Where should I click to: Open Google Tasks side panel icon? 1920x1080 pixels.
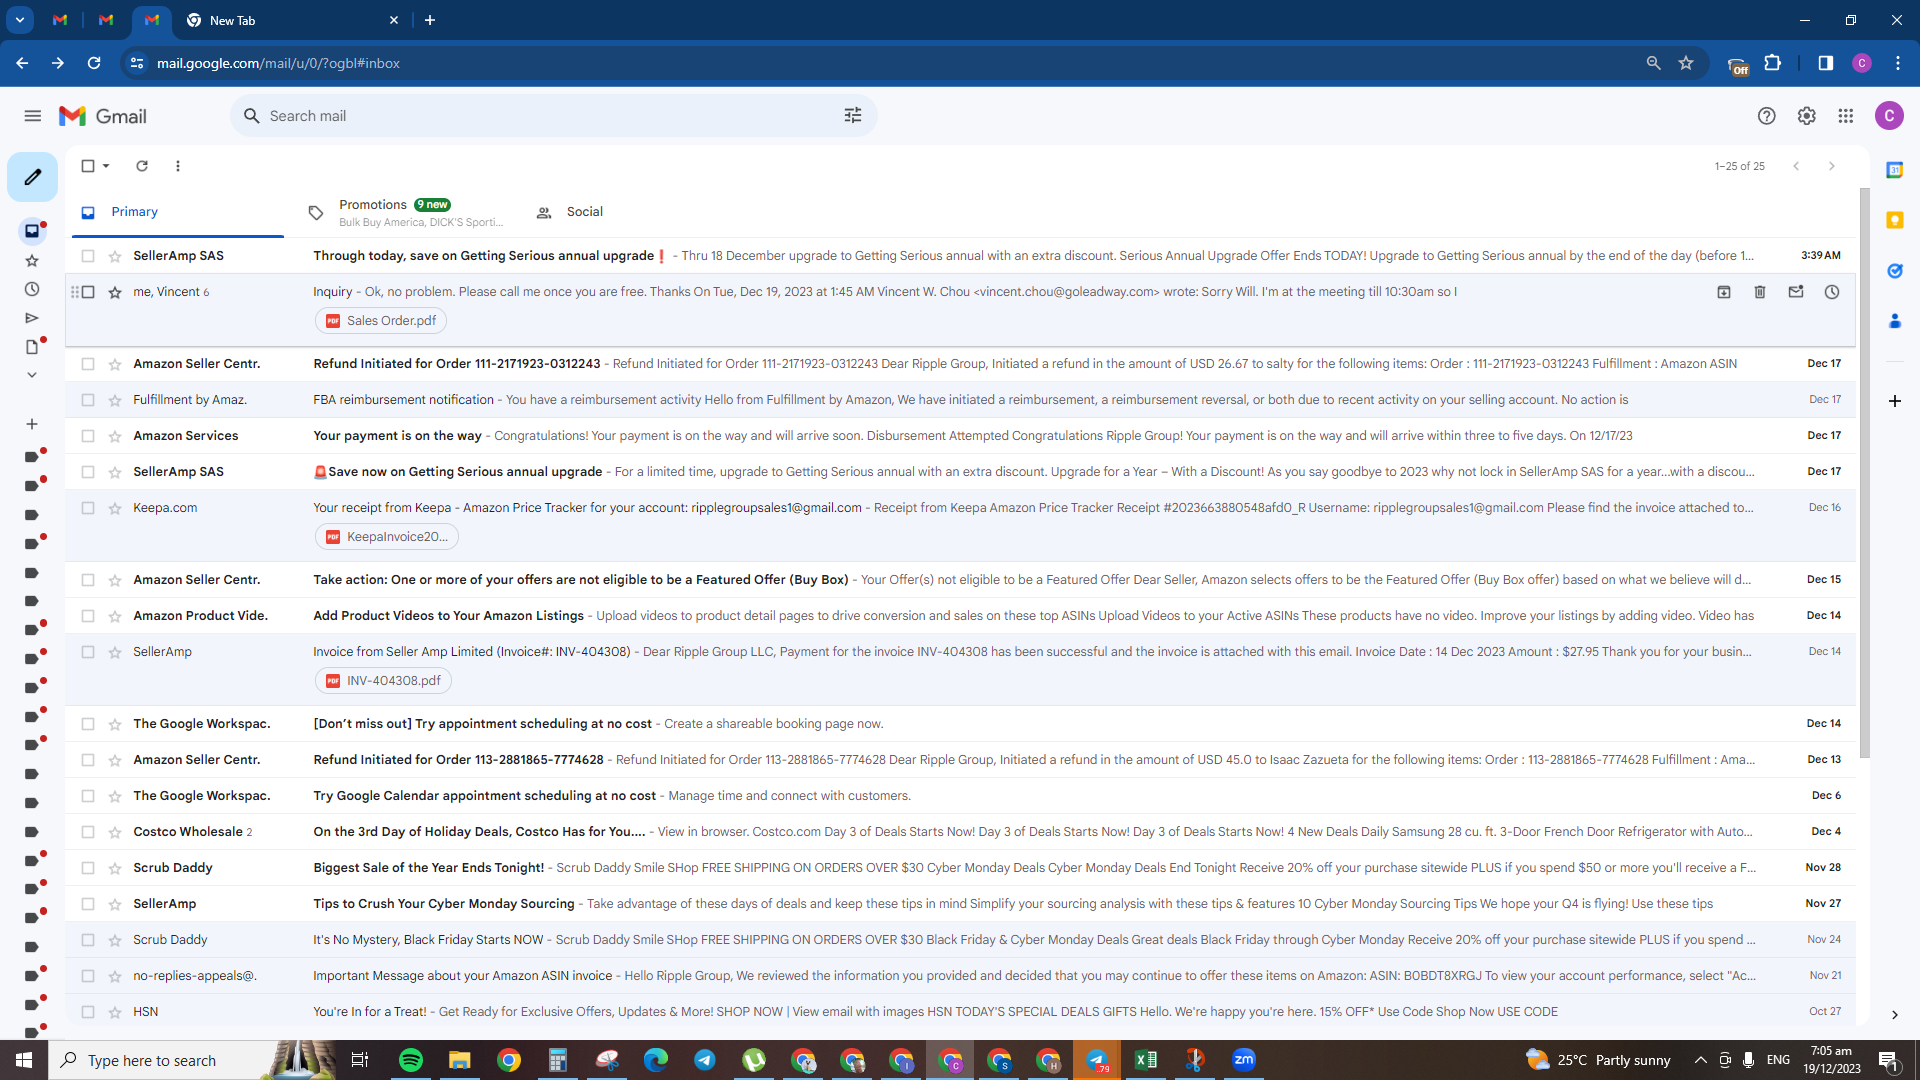pyautogui.click(x=1894, y=271)
